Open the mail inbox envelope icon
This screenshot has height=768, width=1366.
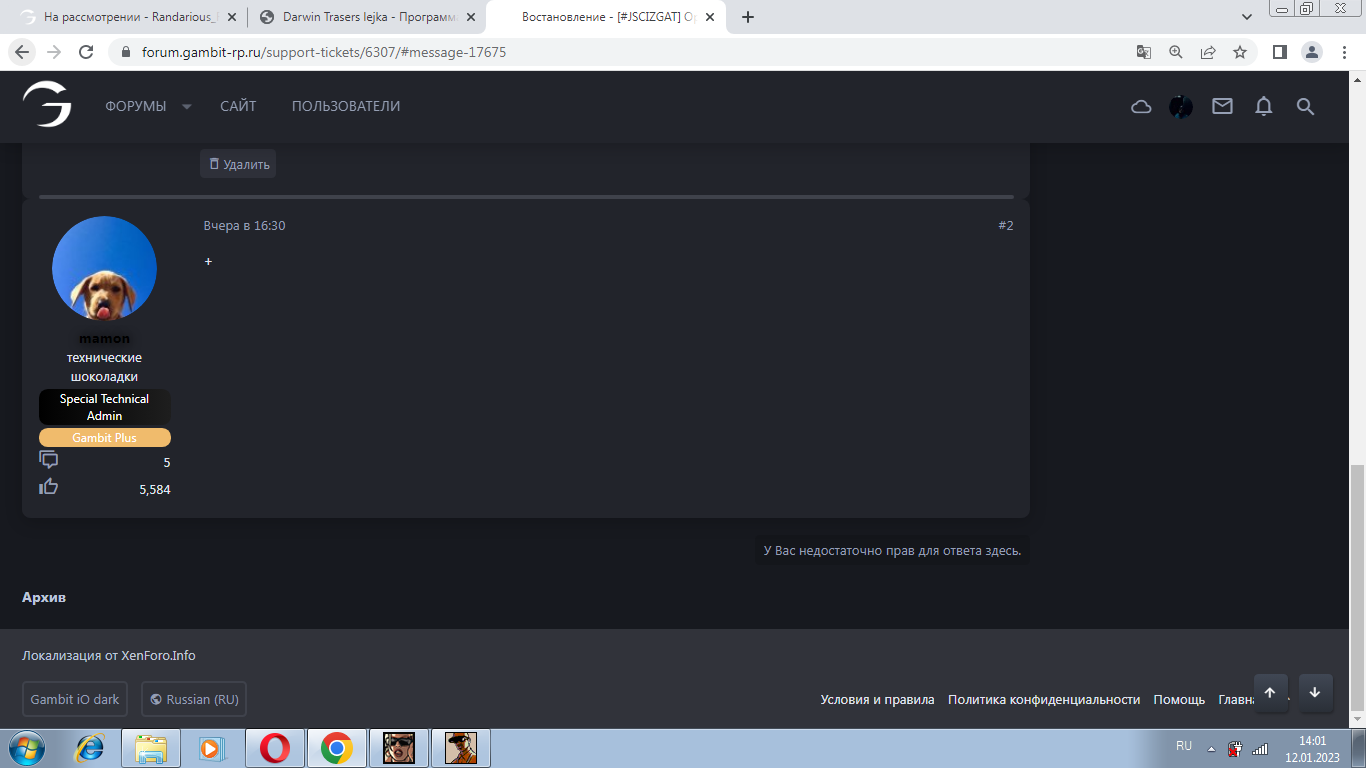[x=1222, y=106]
